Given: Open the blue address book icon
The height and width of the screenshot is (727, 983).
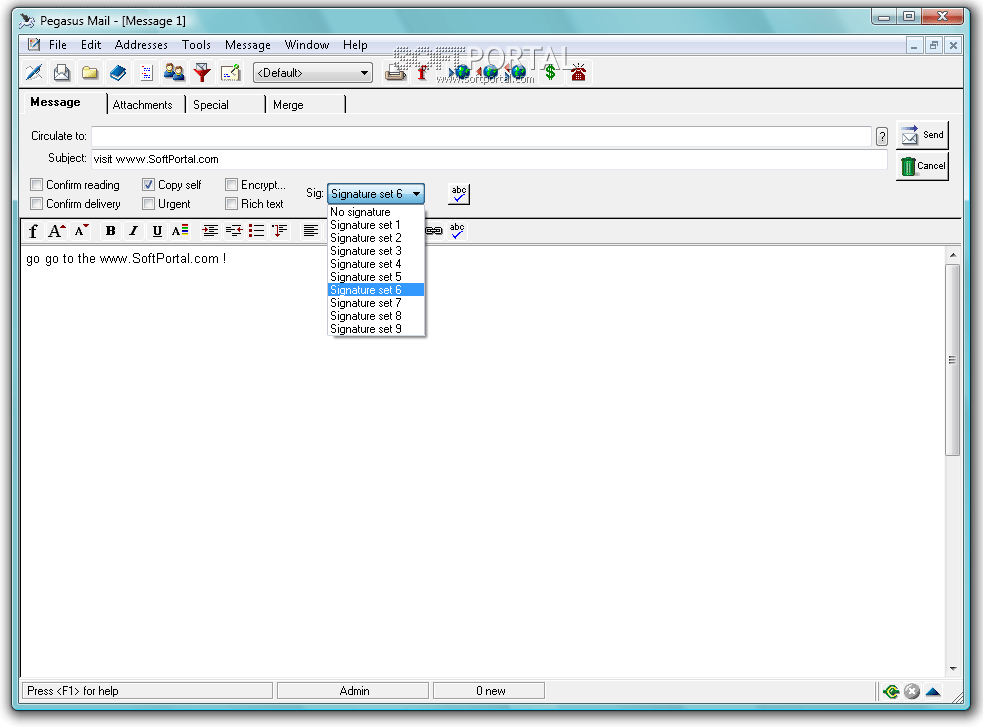Looking at the screenshot, I should (118, 73).
